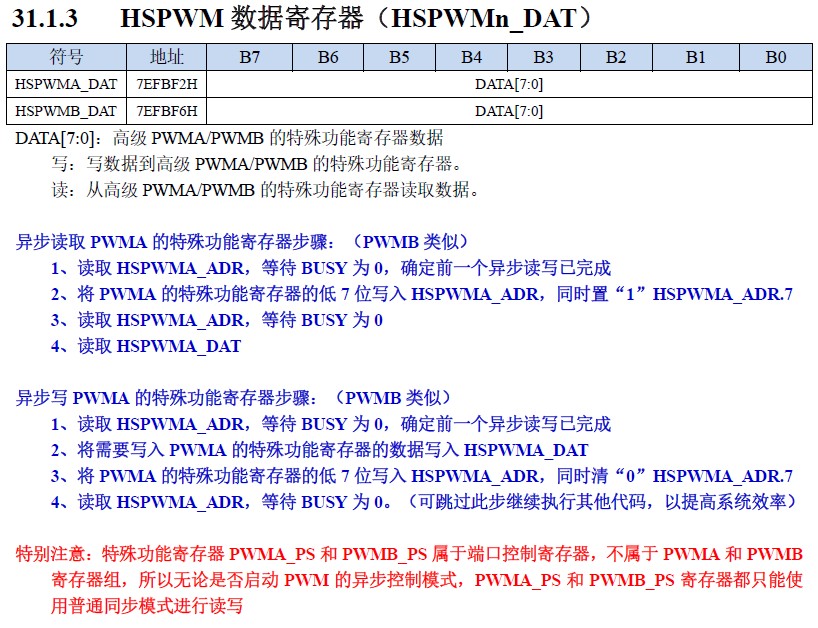
Task: Click the section heading 31.1.3 HSPWM 数据寄存器
Action: pyautogui.click(x=303, y=18)
